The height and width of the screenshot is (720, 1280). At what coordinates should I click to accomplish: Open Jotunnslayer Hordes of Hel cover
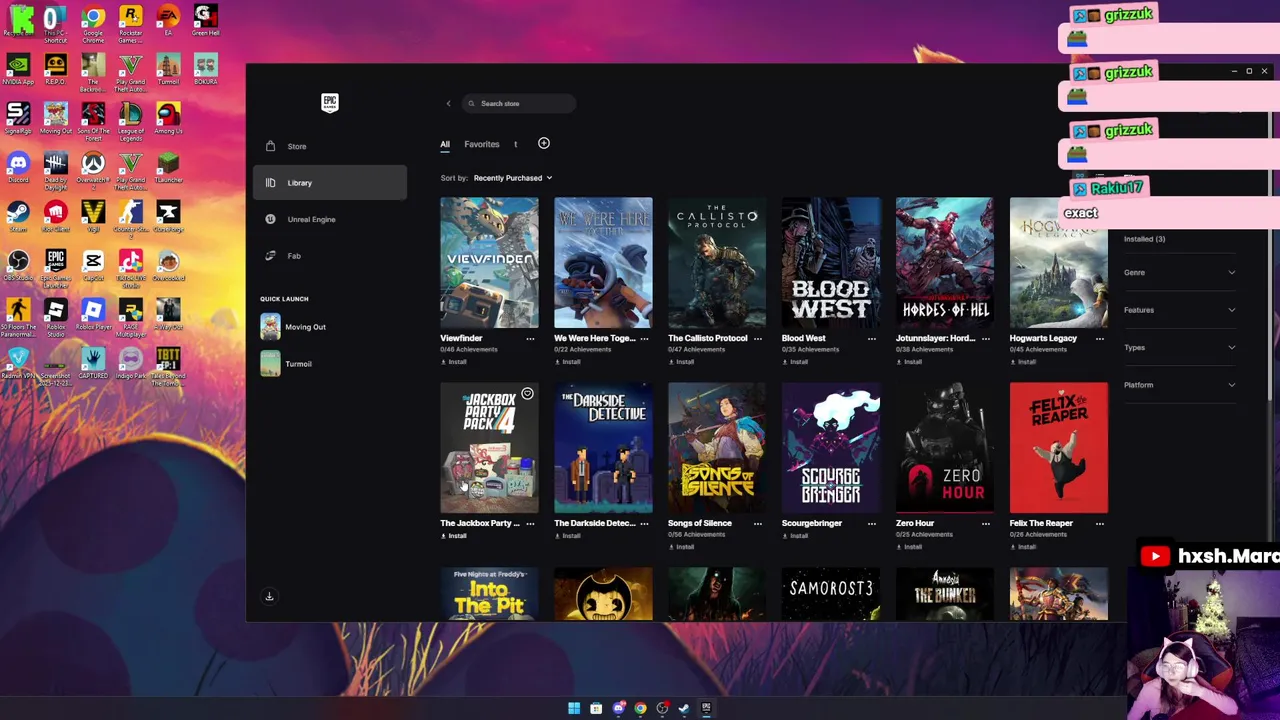pos(945,263)
